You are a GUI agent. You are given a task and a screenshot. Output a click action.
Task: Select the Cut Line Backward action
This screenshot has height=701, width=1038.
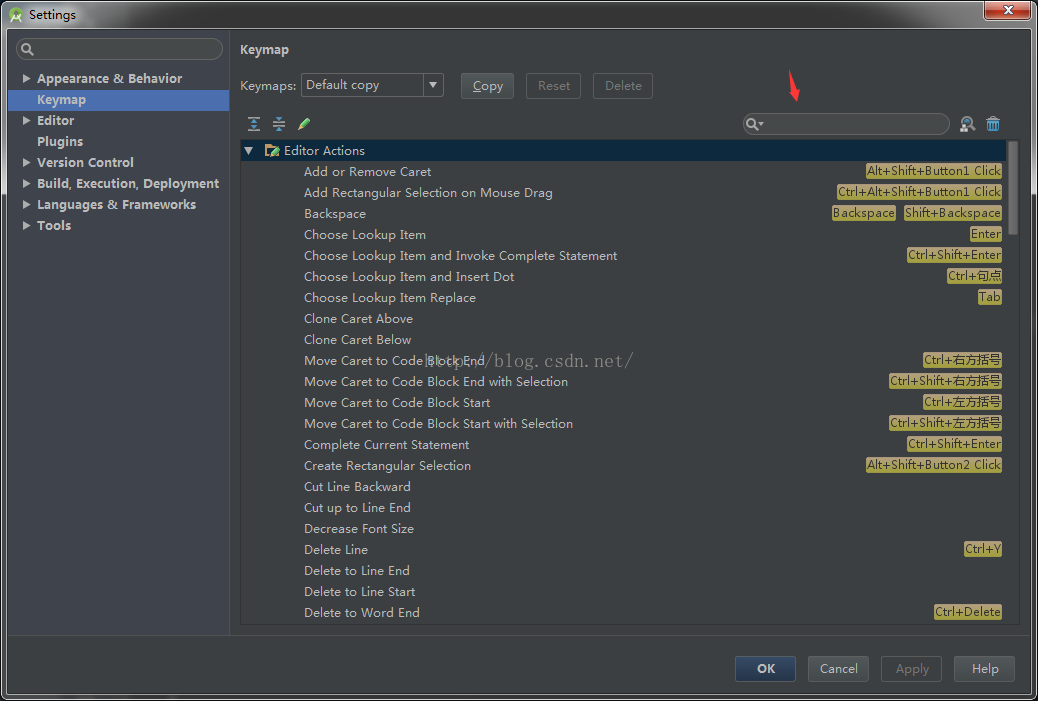tap(623, 487)
